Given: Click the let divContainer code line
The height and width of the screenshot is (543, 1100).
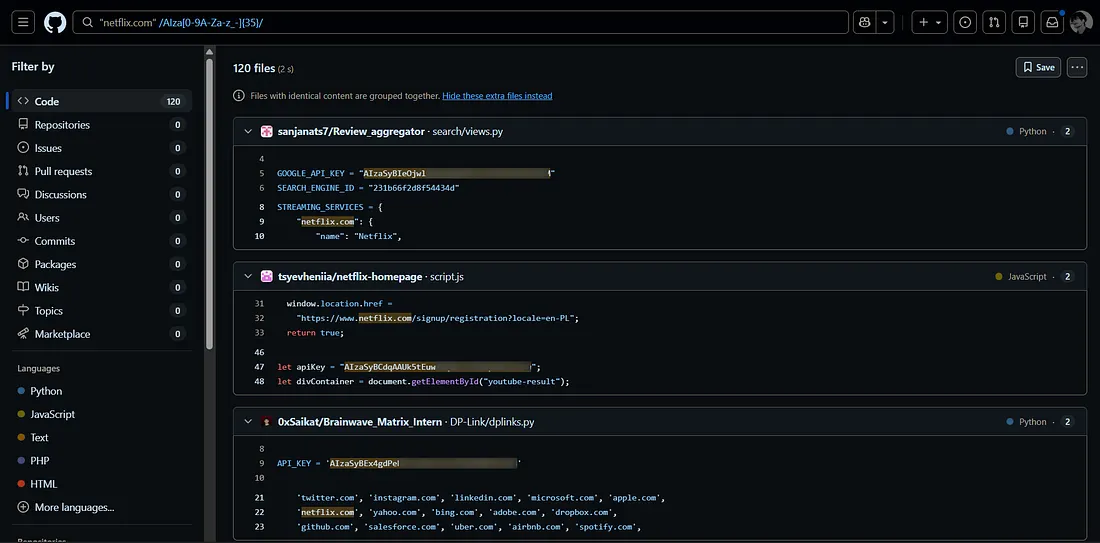Looking at the screenshot, I should pos(423,382).
